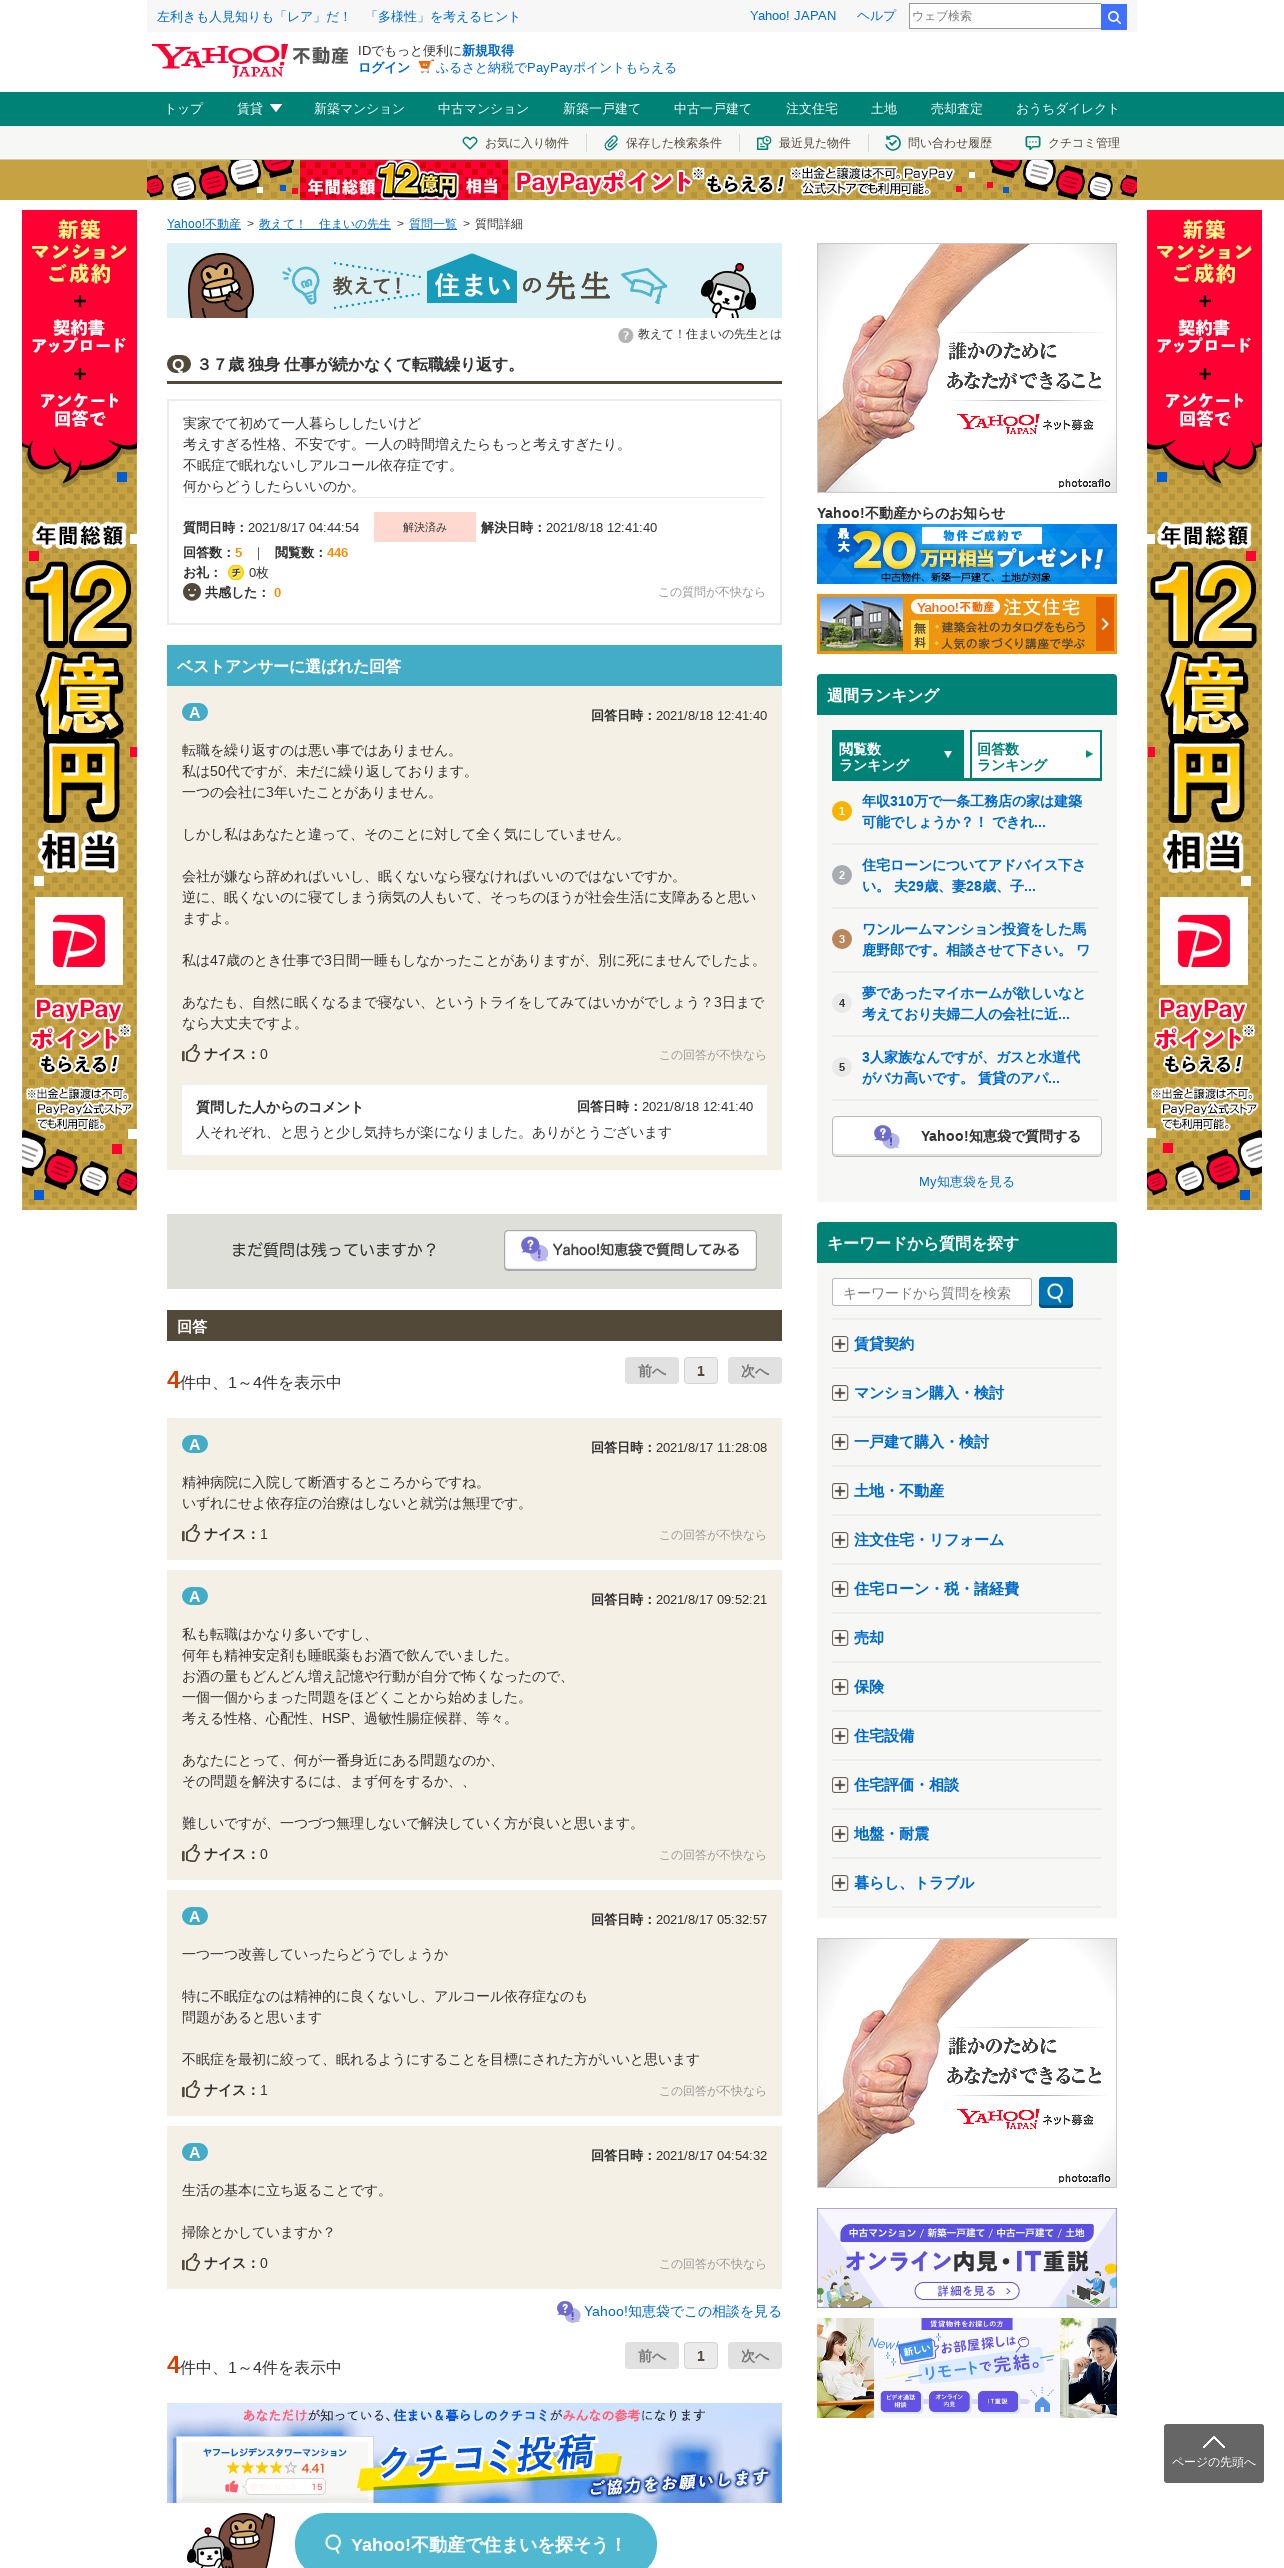Screen dimensions: 1284x2568
Task: Expand the 住宅設備 category
Action: (840, 1736)
